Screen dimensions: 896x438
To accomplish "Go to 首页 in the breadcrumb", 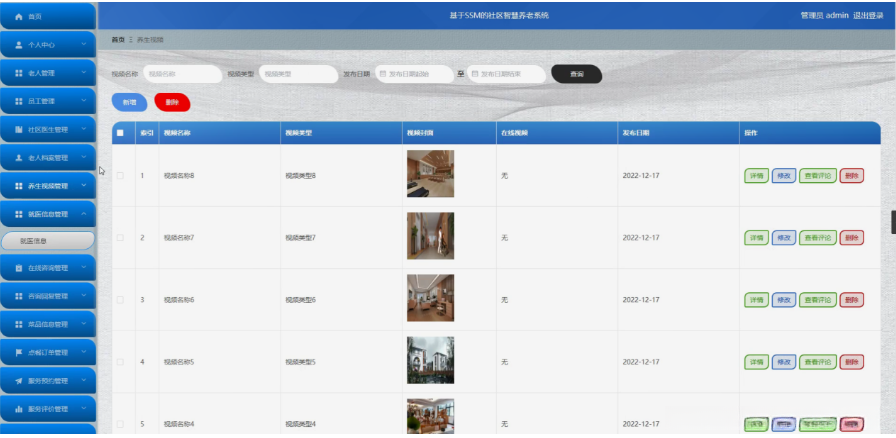I will tap(118, 40).
